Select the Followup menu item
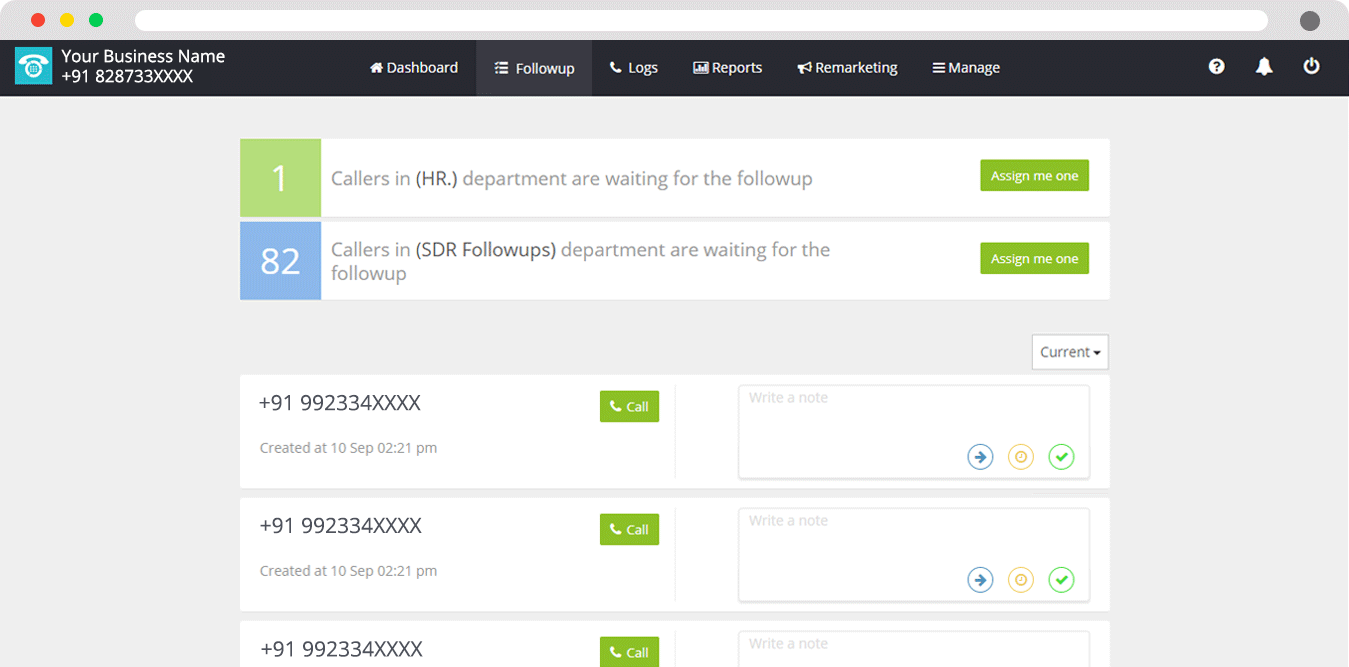The image size is (1349, 667). [534, 68]
